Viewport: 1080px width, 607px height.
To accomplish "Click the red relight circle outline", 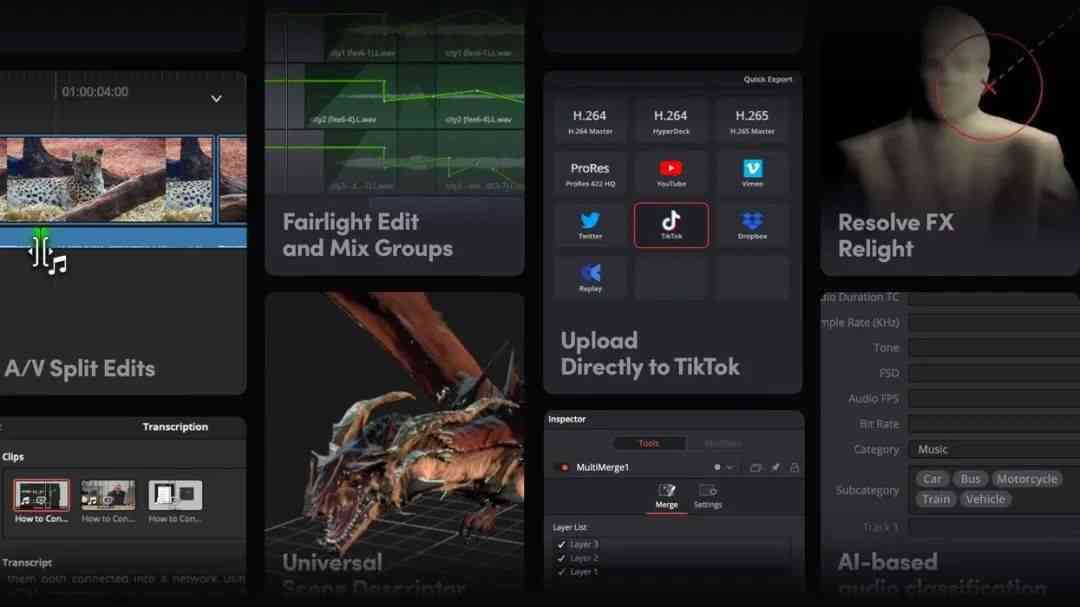I will (x=990, y=88).
